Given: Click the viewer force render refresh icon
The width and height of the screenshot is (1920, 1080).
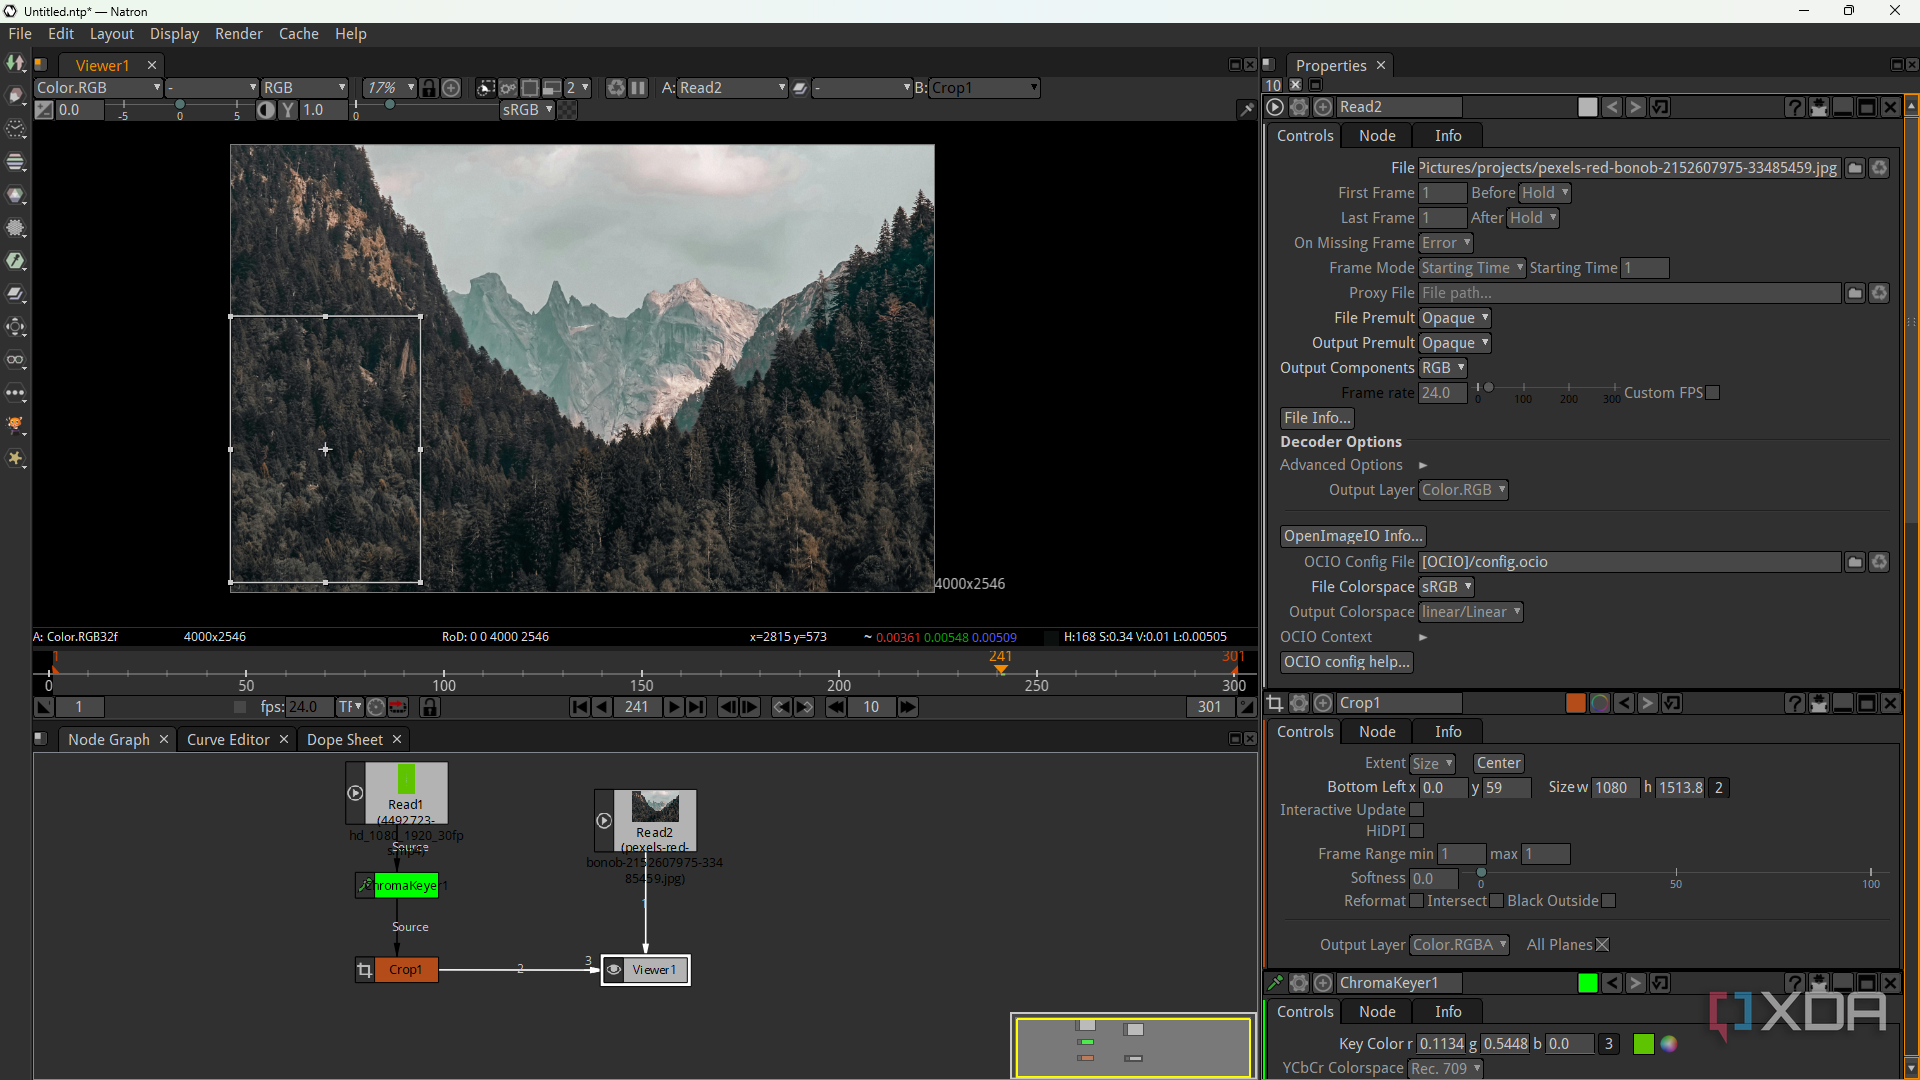Looking at the screenshot, I should tap(616, 88).
